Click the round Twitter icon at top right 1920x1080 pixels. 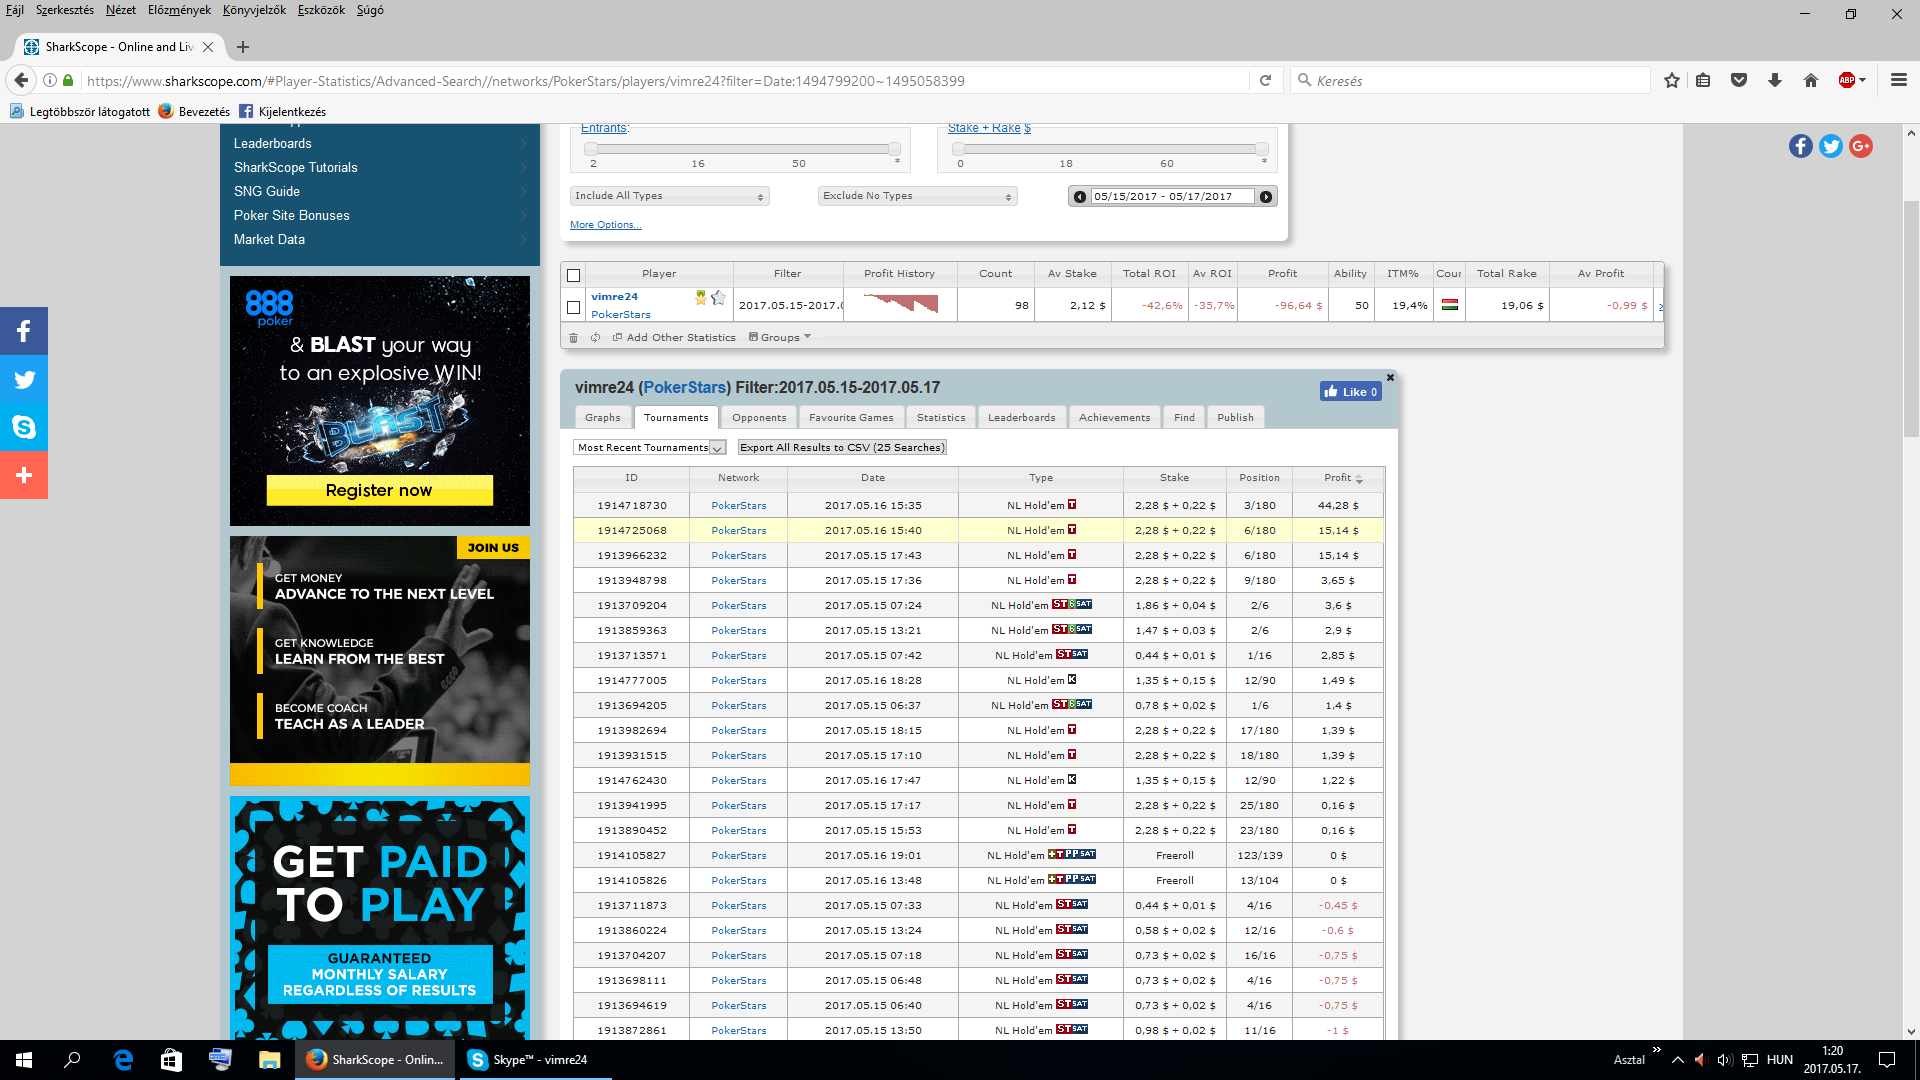coord(1831,146)
